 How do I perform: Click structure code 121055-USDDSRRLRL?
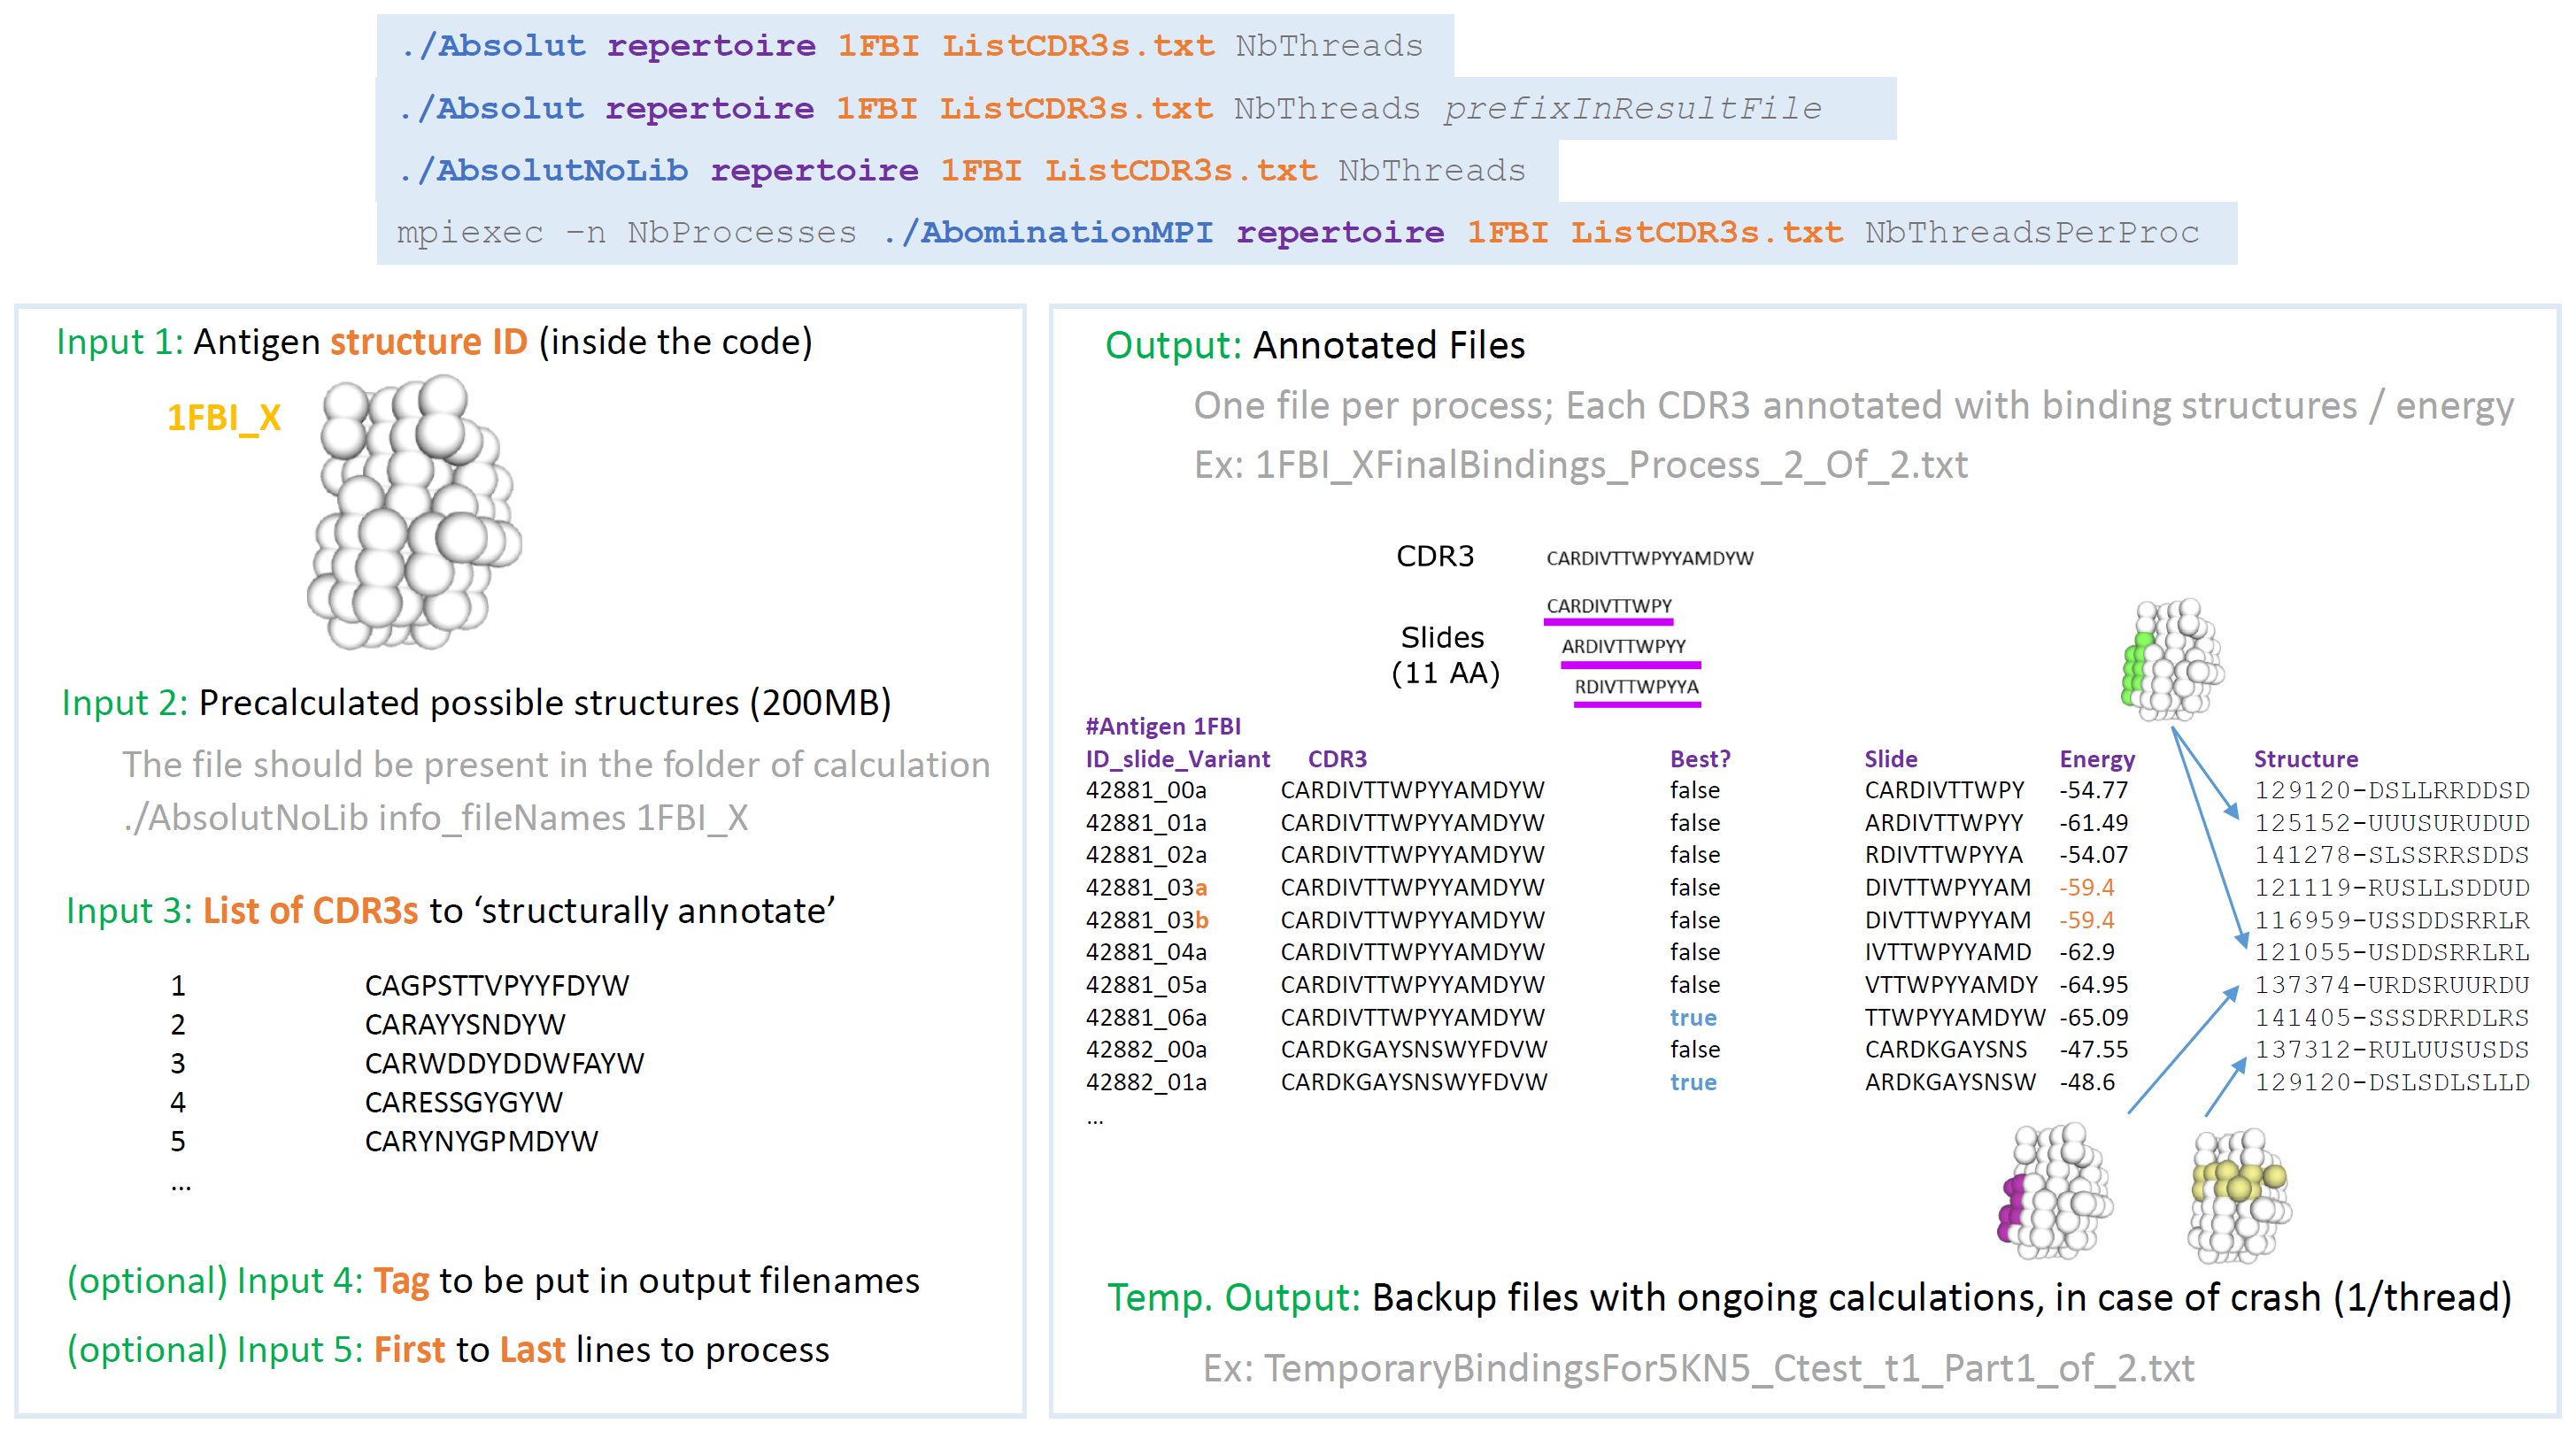coord(2391,952)
